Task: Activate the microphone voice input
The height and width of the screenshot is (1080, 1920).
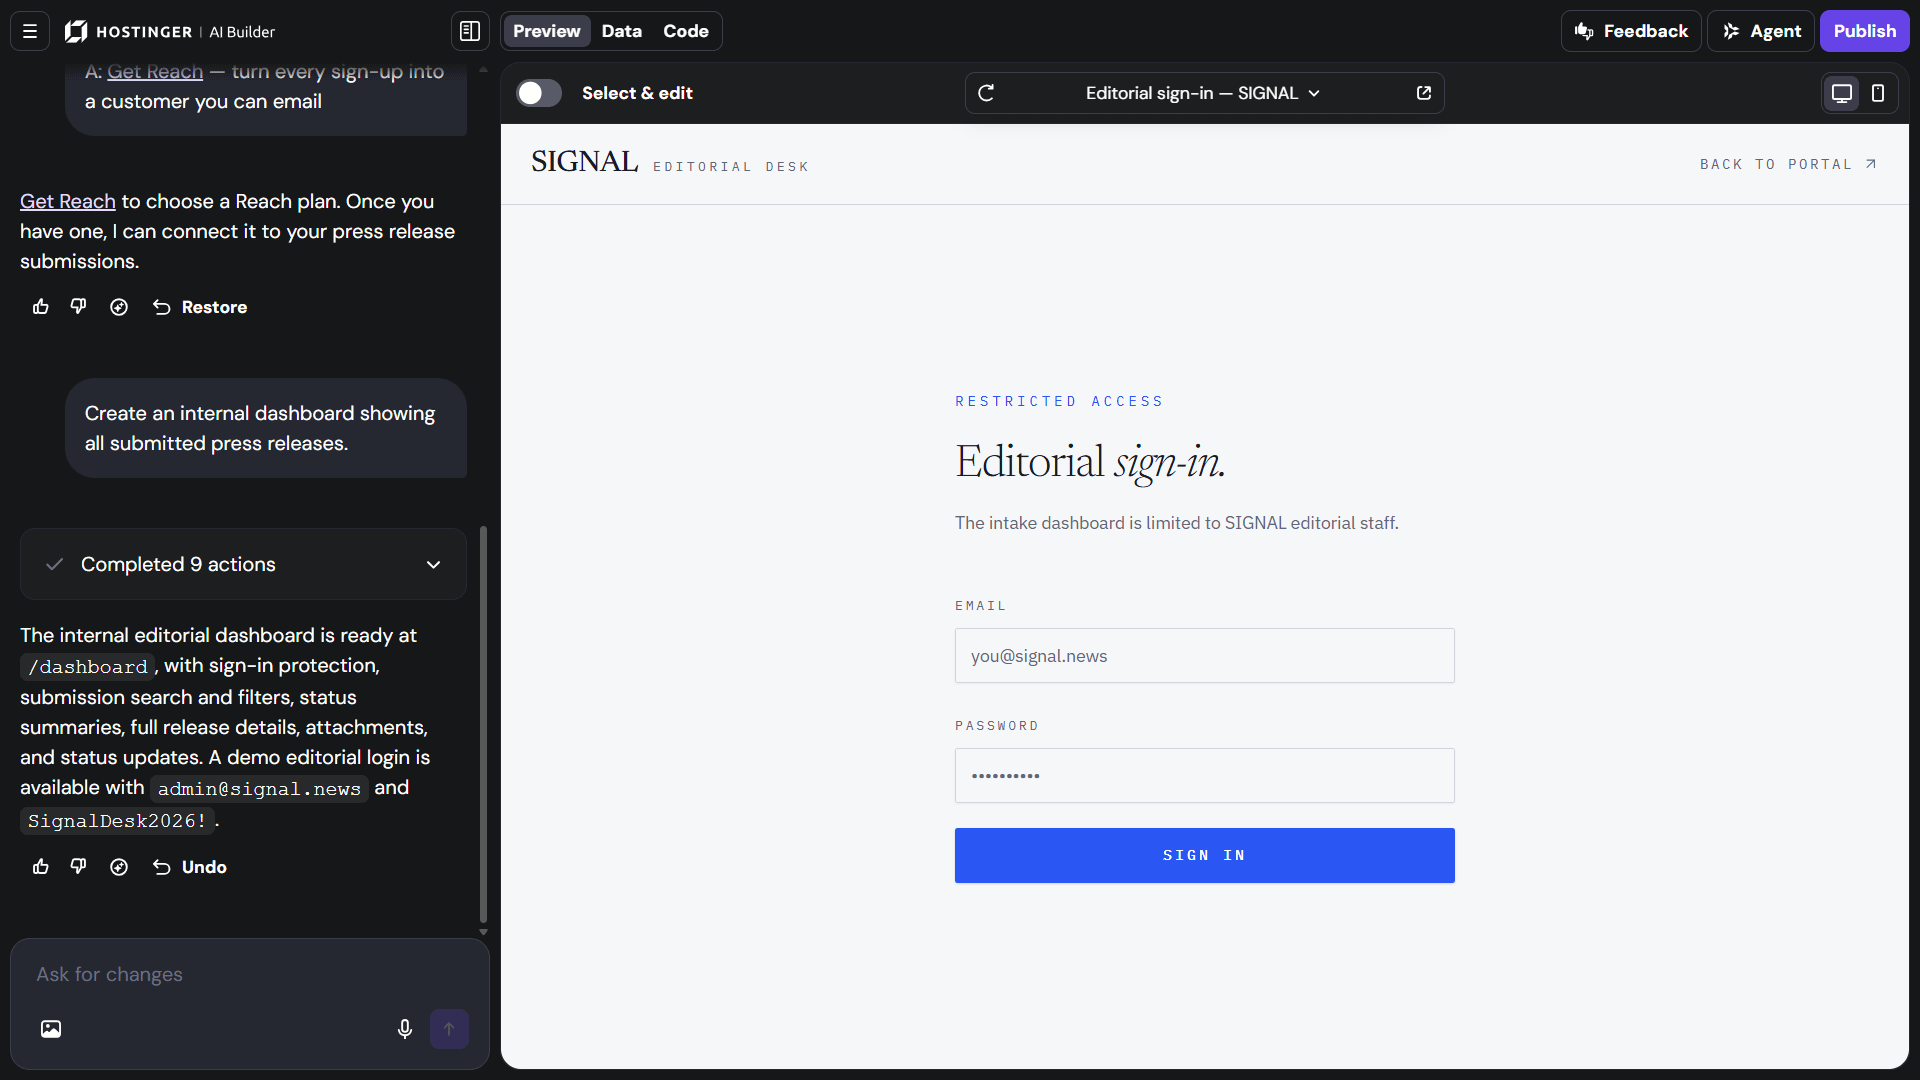Action: [x=405, y=1029]
